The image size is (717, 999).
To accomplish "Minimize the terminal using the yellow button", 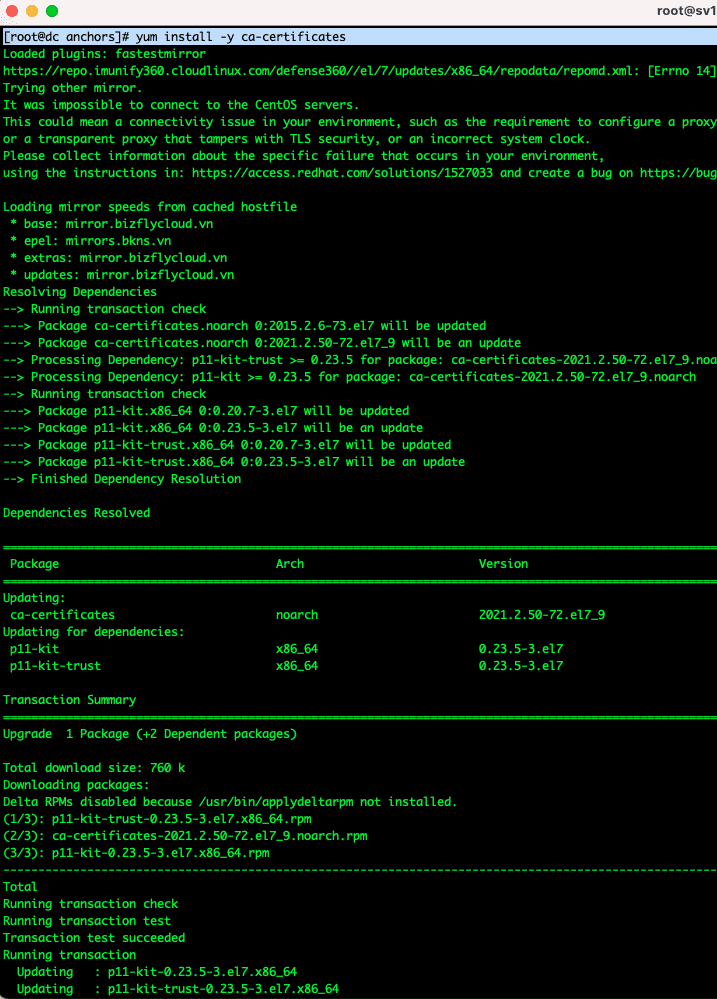I will point(32,11).
